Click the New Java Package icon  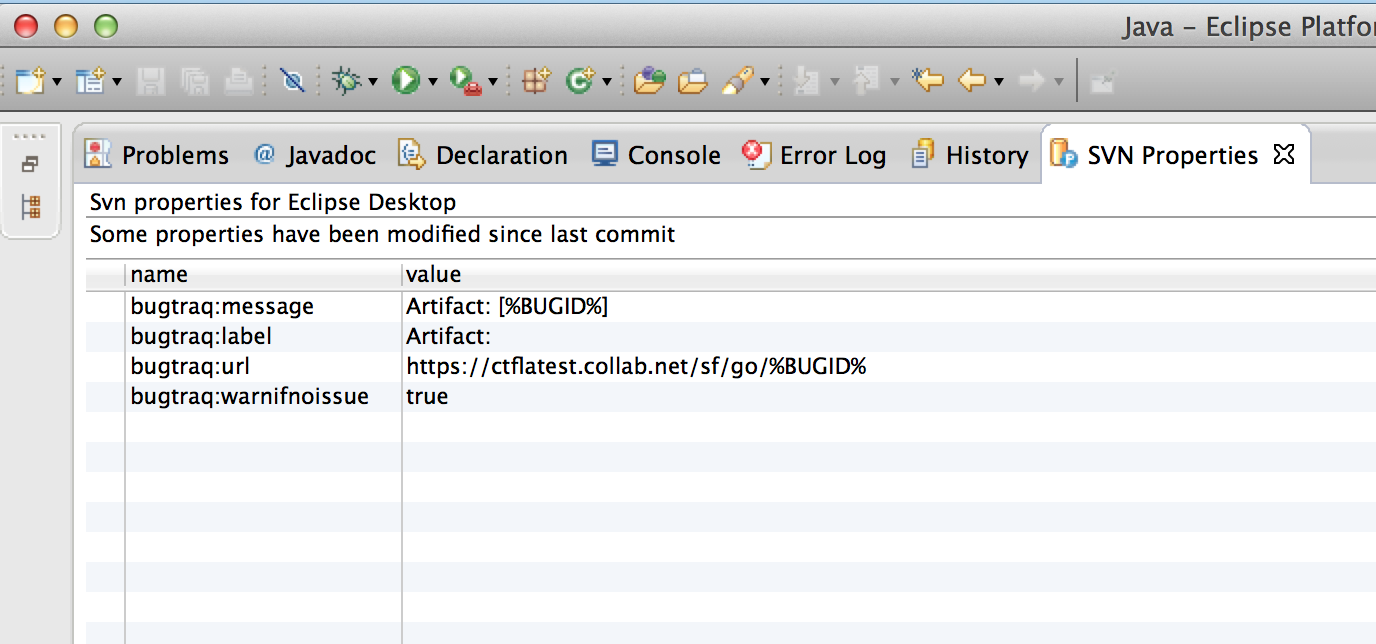coord(536,81)
